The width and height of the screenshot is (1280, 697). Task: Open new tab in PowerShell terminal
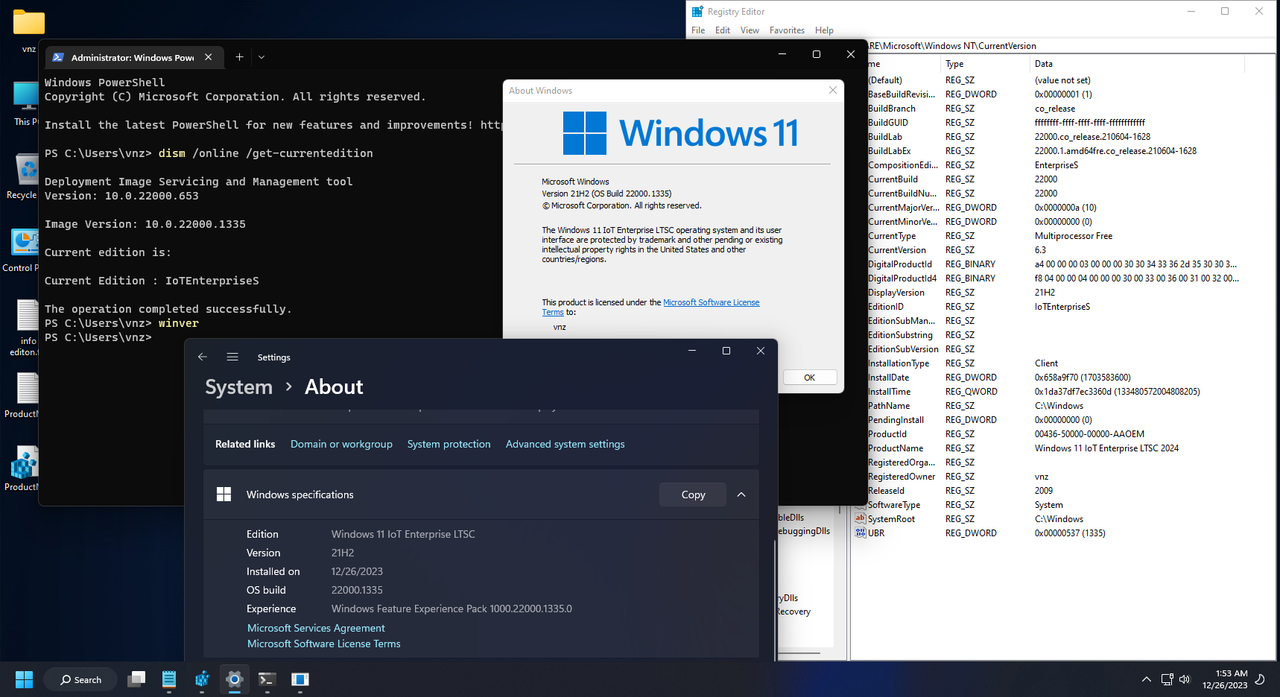tap(239, 57)
